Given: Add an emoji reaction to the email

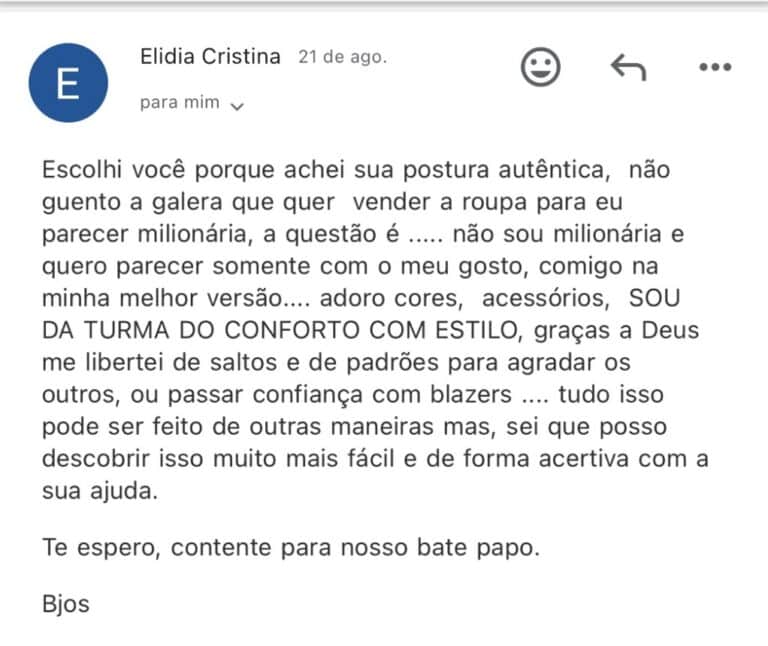Looking at the screenshot, I should (540, 67).
